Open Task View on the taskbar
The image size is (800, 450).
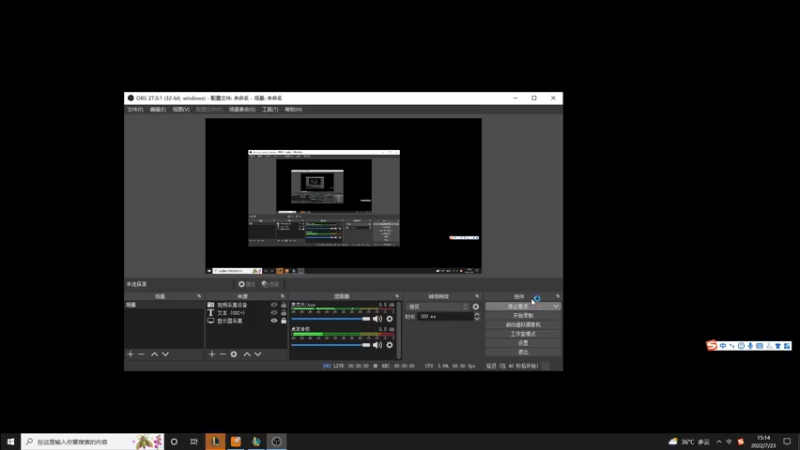(x=194, y=441)
